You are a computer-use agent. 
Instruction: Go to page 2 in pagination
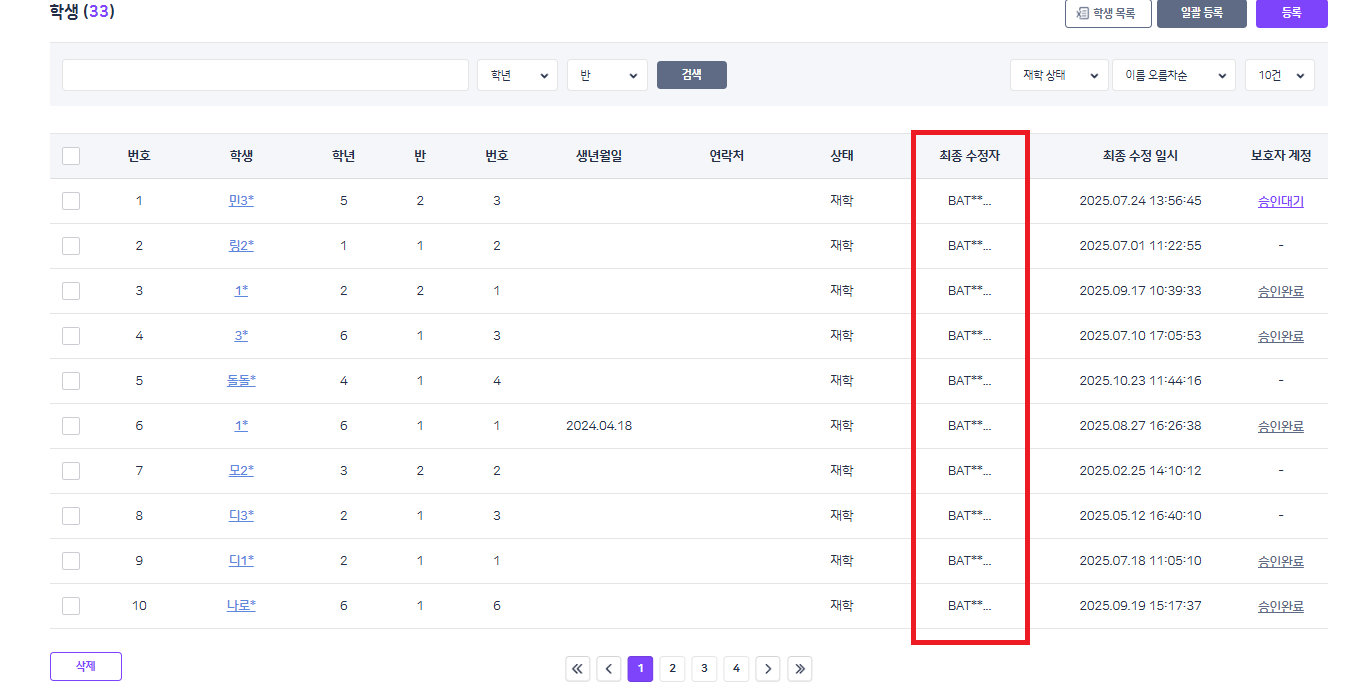click(672, 669)
